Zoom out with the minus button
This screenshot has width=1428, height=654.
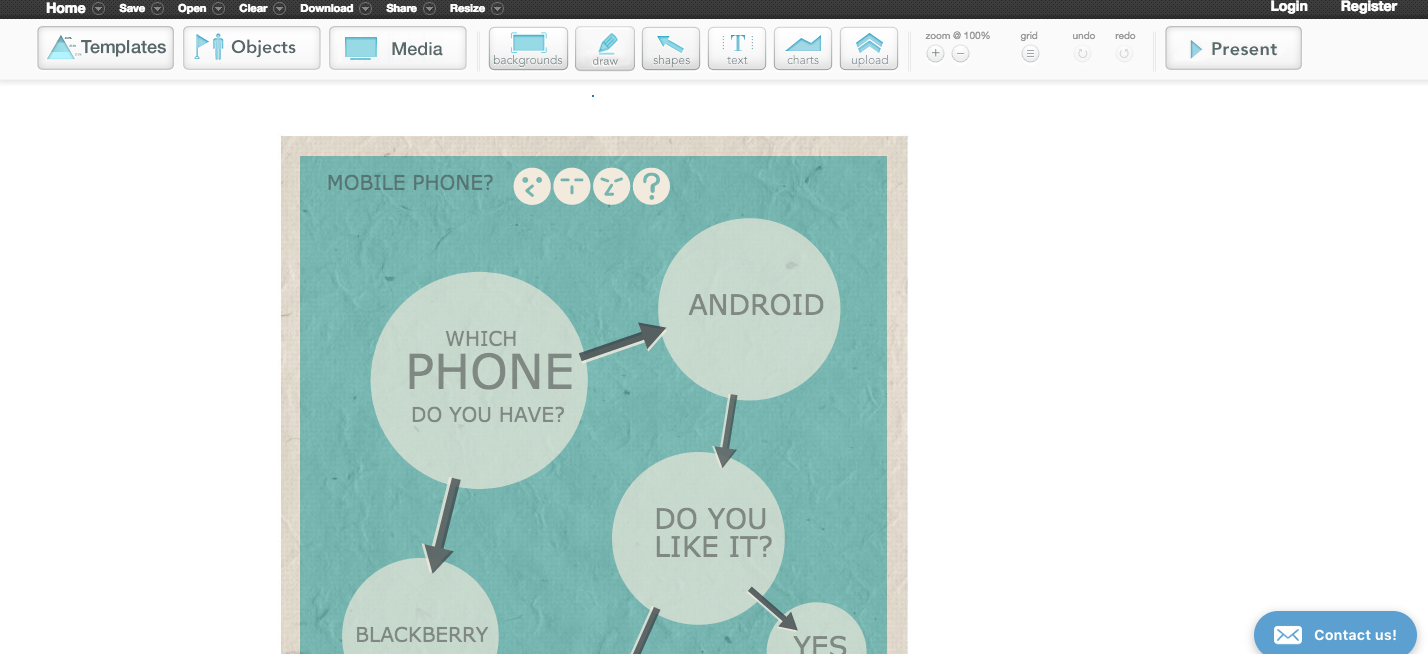click(x=960, y=54)
